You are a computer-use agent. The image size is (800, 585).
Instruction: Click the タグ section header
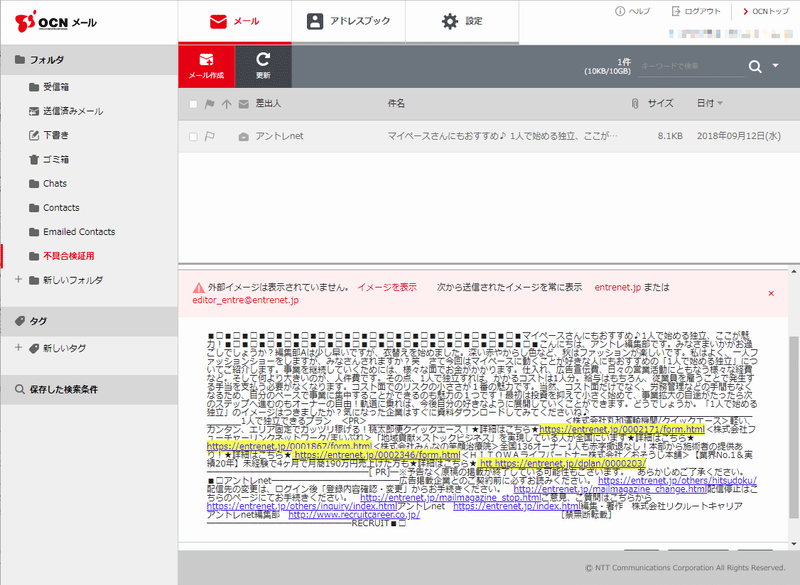[x=89, y=321]
